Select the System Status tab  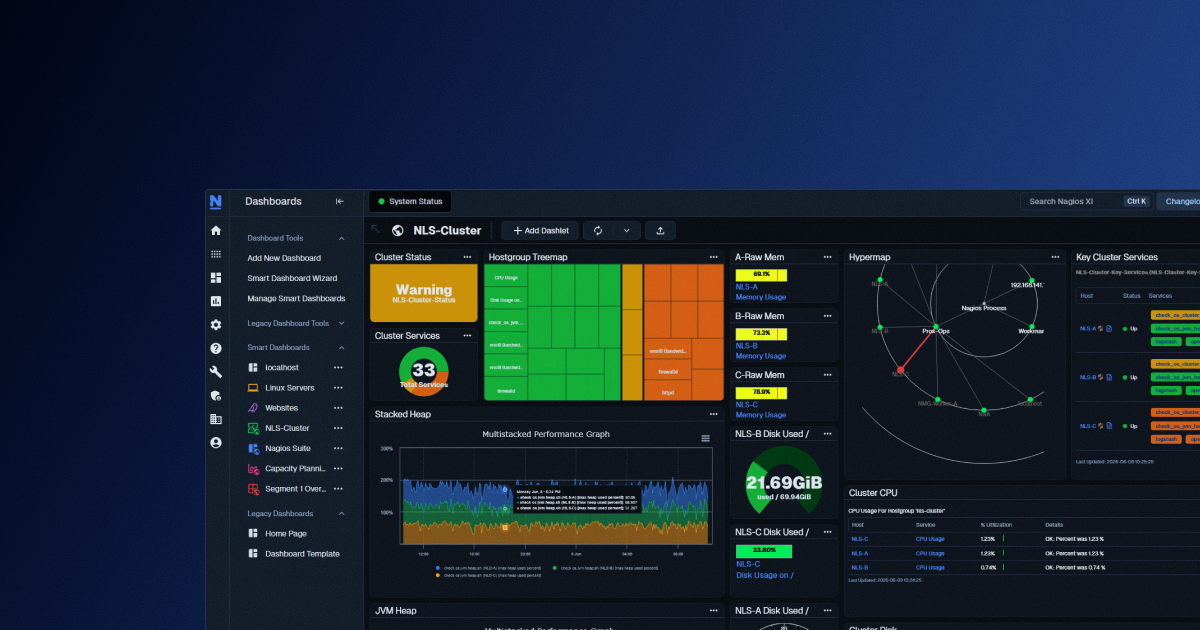[x=410, y=201]
